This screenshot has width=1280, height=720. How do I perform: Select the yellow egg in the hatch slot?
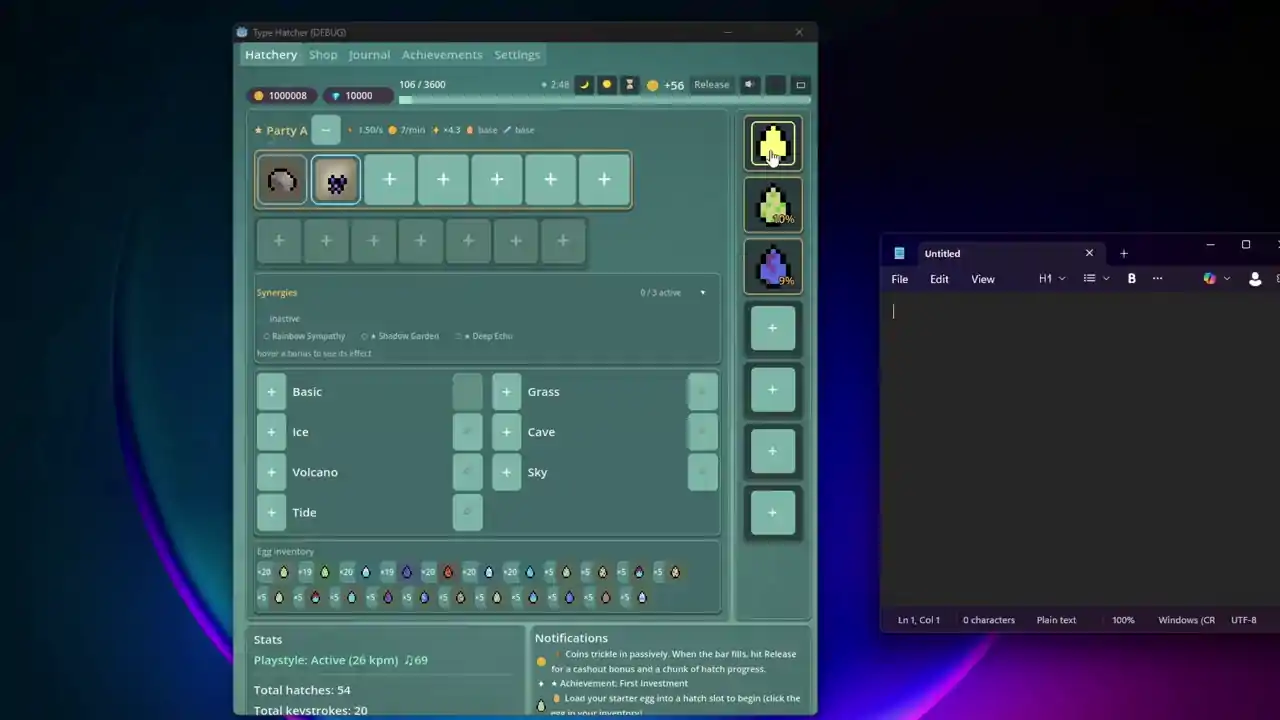[x=772, y=144]
